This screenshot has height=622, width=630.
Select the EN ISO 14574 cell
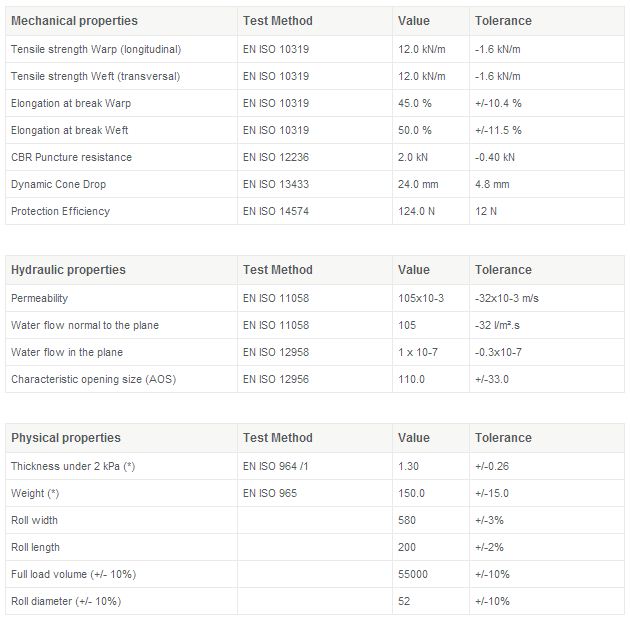276,211
